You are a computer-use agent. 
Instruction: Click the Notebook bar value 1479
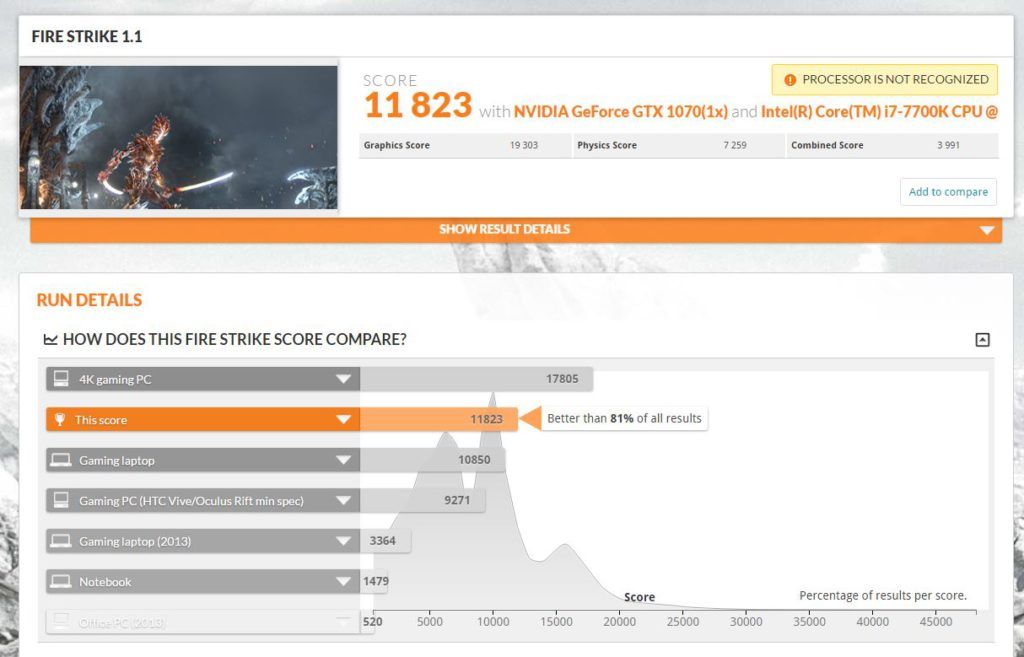point(376,581)
